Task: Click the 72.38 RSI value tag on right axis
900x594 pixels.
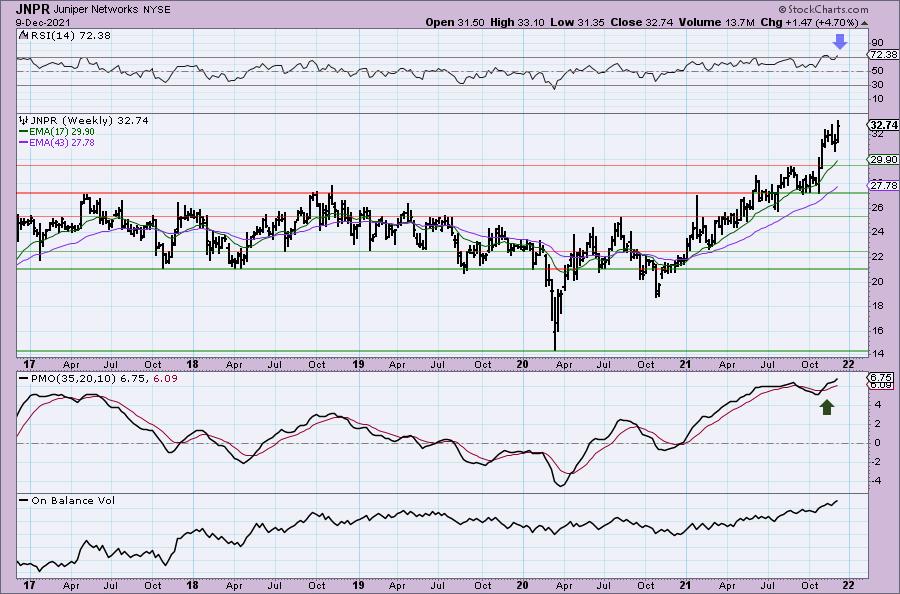Action: [x=883, y=55]
